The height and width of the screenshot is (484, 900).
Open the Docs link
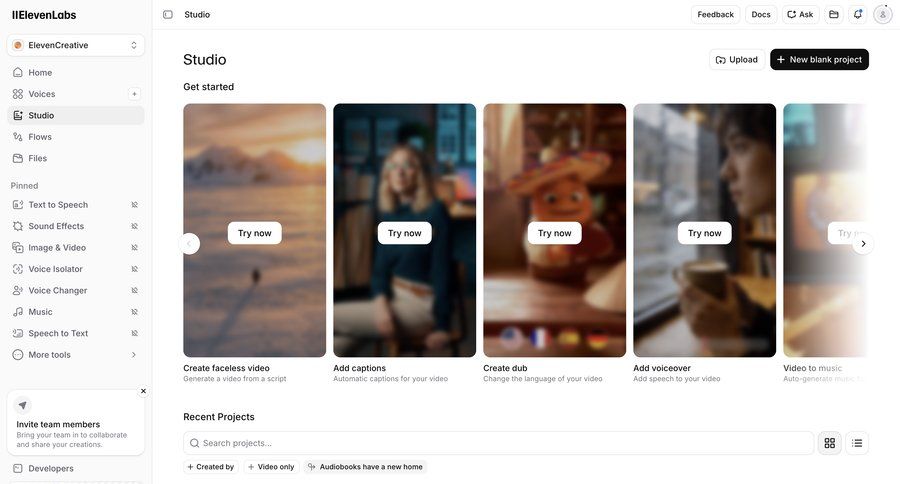[x=761, y=14]
